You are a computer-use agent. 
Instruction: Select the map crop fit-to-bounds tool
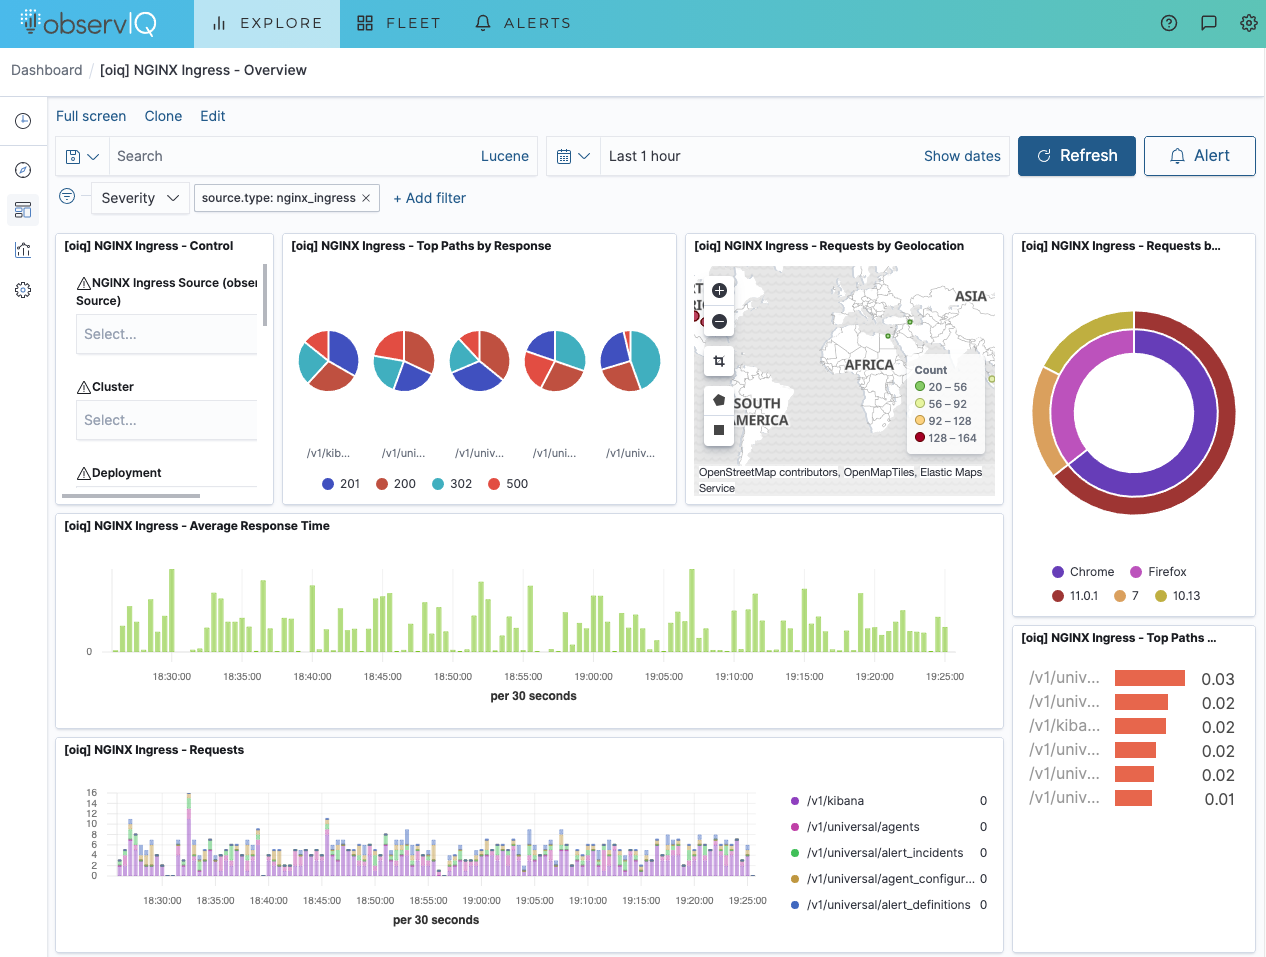coord(719,361)
